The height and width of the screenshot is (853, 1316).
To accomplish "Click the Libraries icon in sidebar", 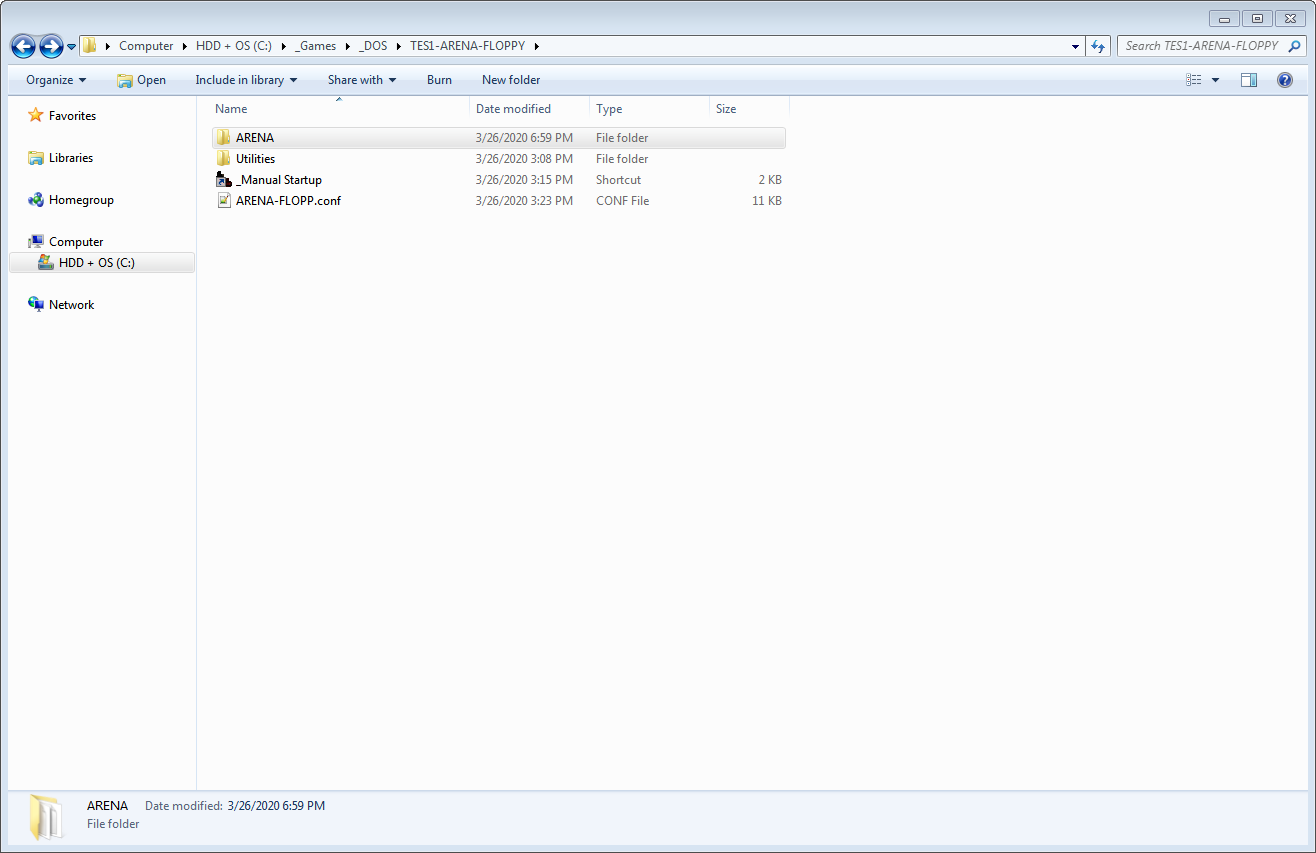I will 36,158.
